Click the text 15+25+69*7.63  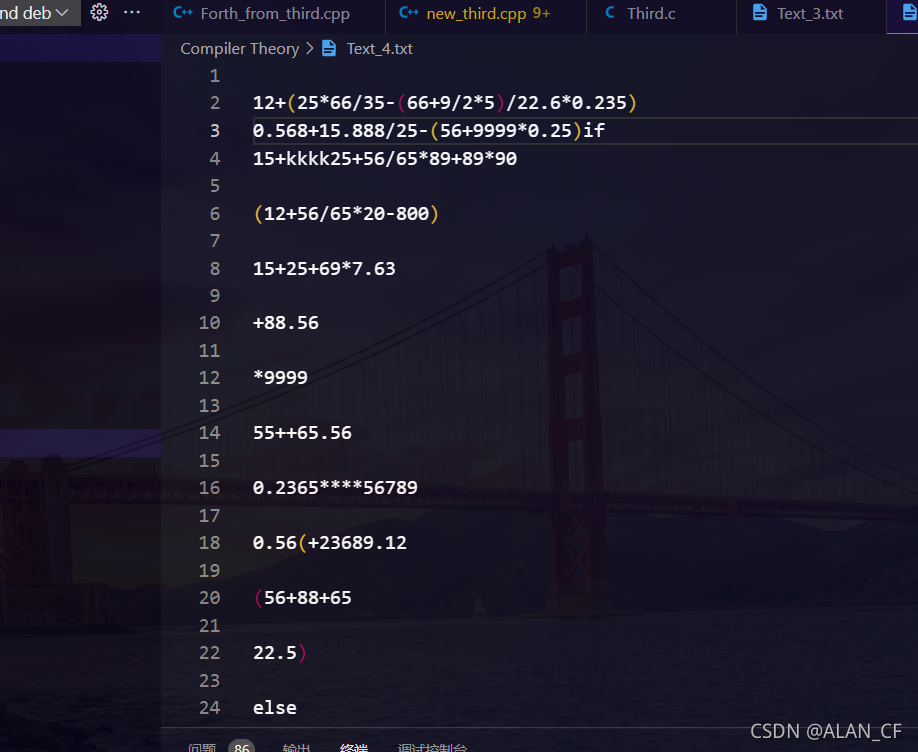324,269
